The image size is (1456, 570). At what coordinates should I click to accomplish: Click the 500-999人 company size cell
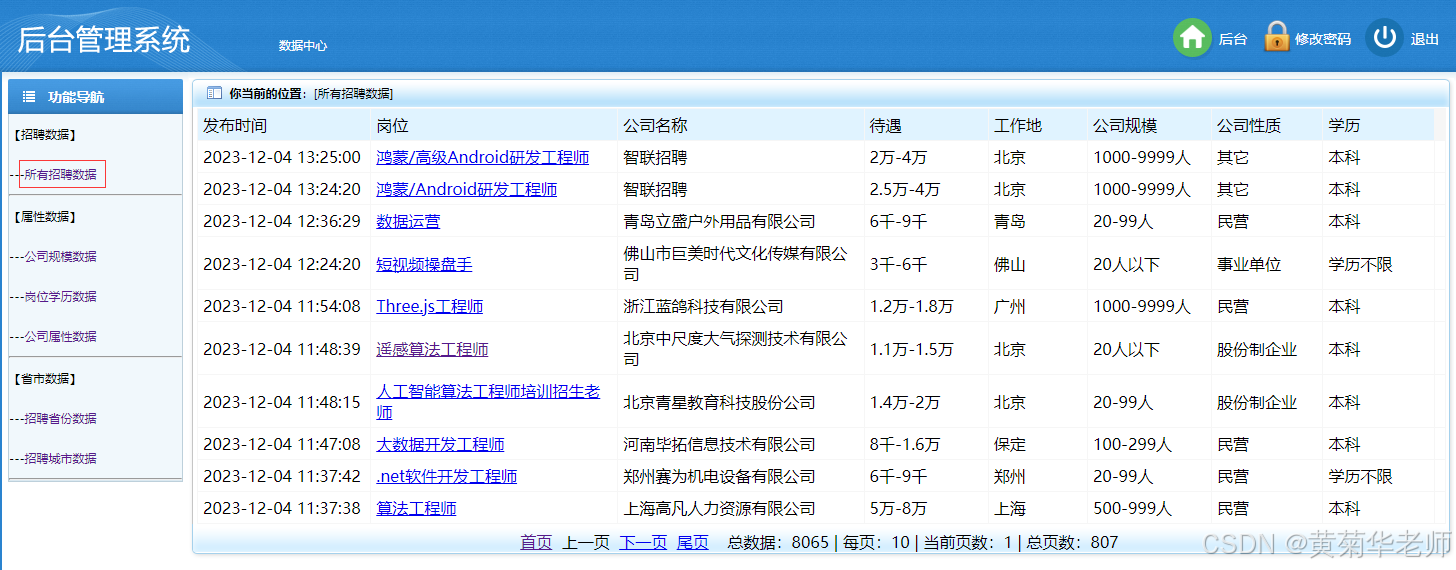pos(1132,508)
